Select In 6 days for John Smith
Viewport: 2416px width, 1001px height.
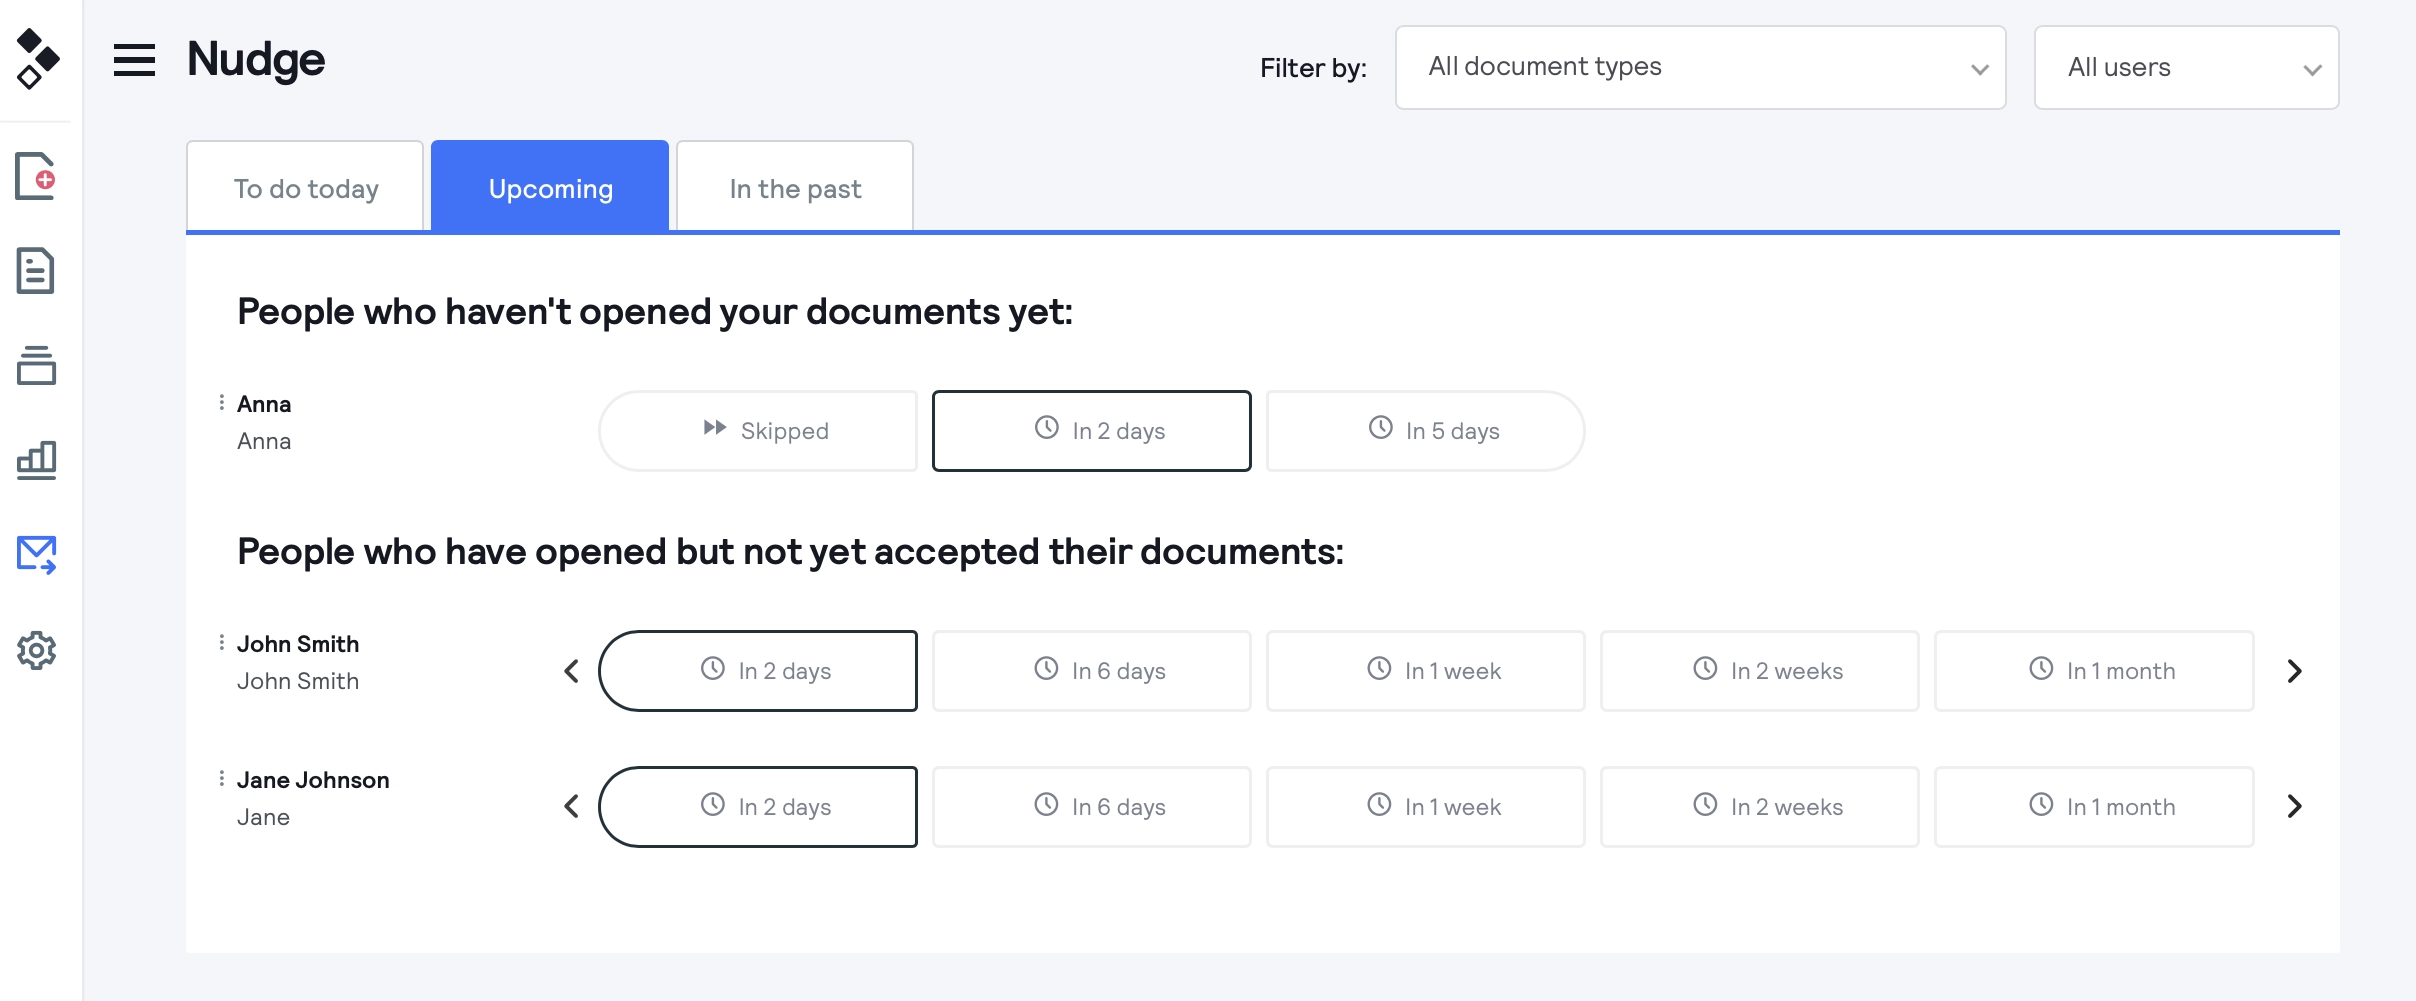[1091, 670]
